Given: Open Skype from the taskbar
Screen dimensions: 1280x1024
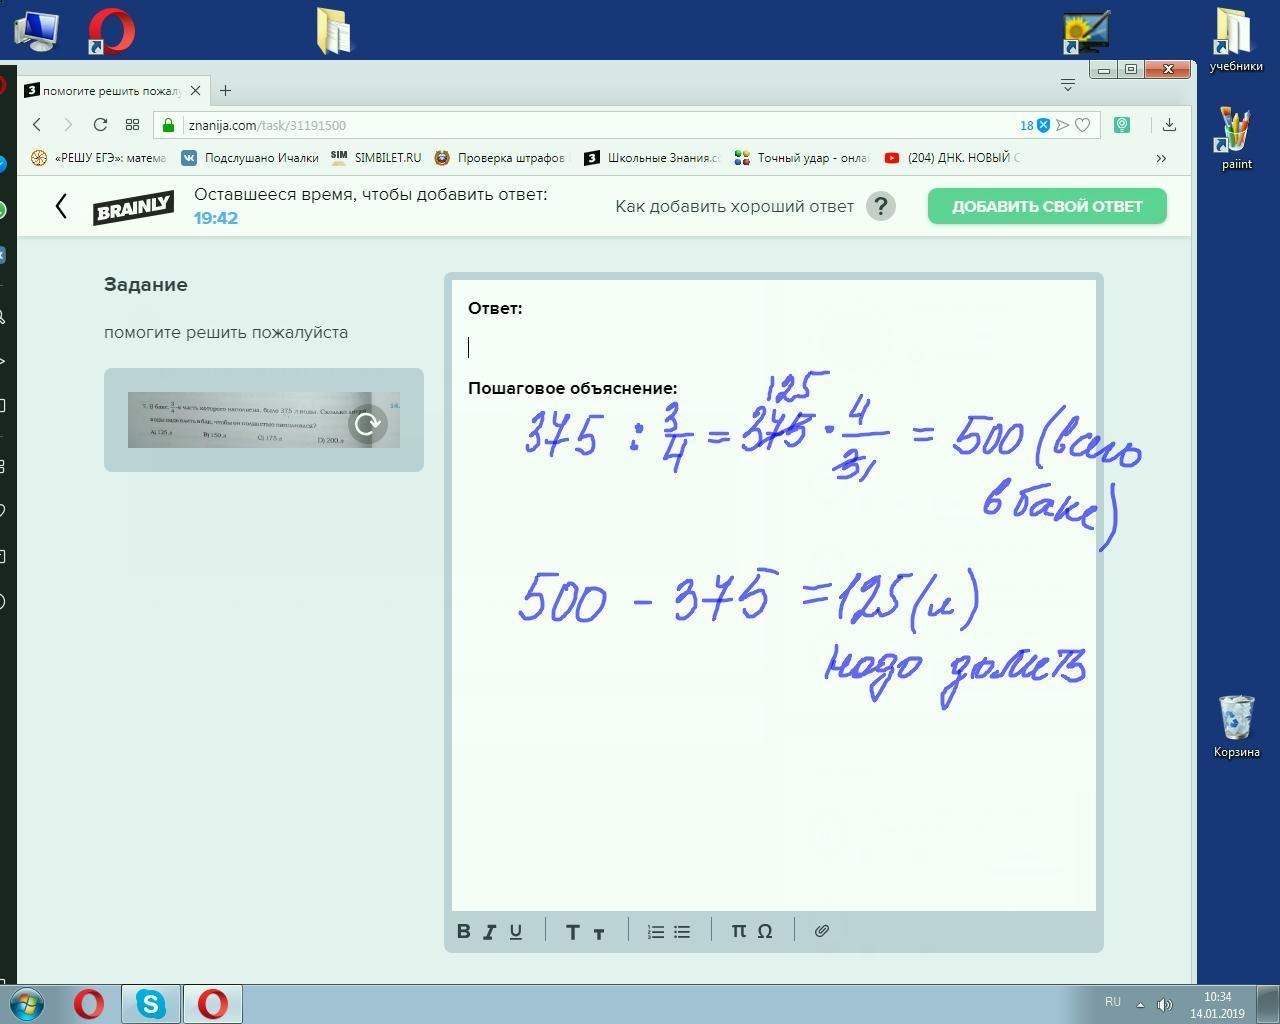Looking at the screenshot, I should 151,1003.
